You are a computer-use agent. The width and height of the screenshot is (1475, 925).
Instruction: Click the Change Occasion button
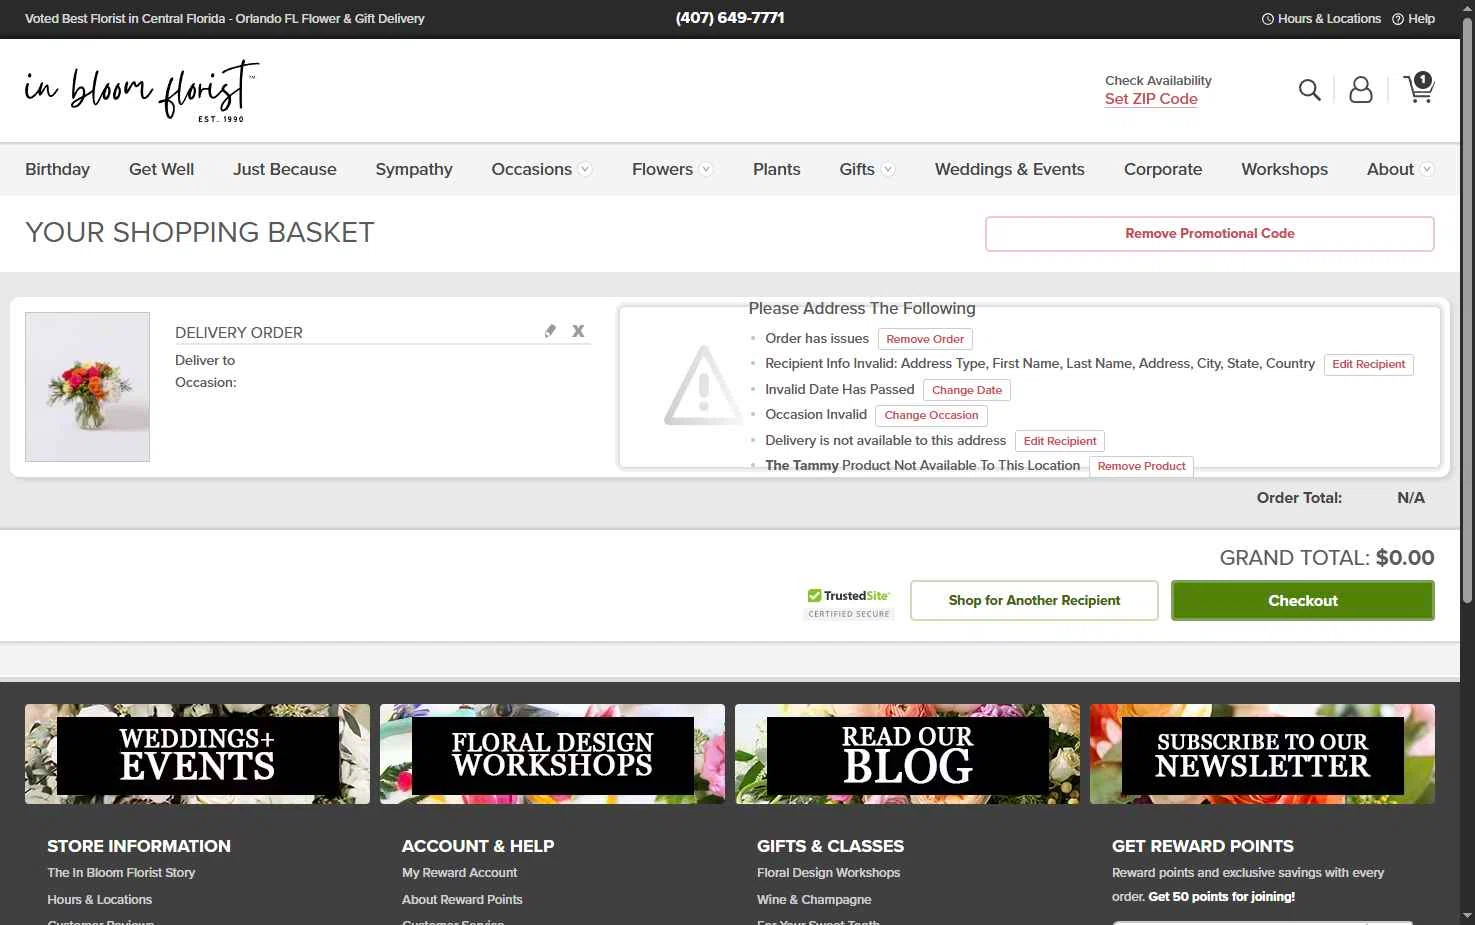(931, 415)
